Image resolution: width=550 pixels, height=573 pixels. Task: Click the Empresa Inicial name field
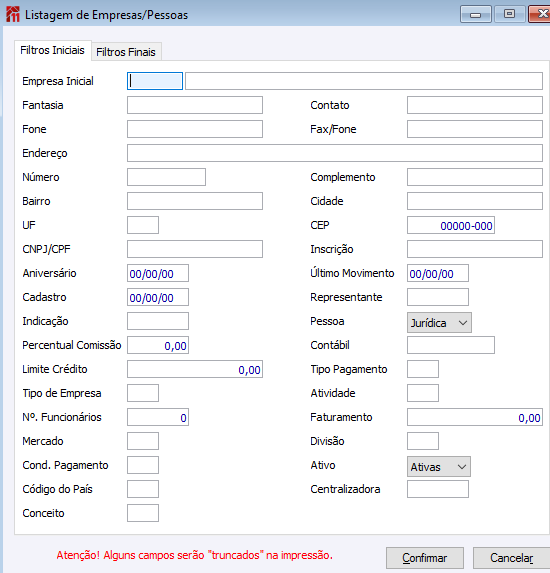364,81
